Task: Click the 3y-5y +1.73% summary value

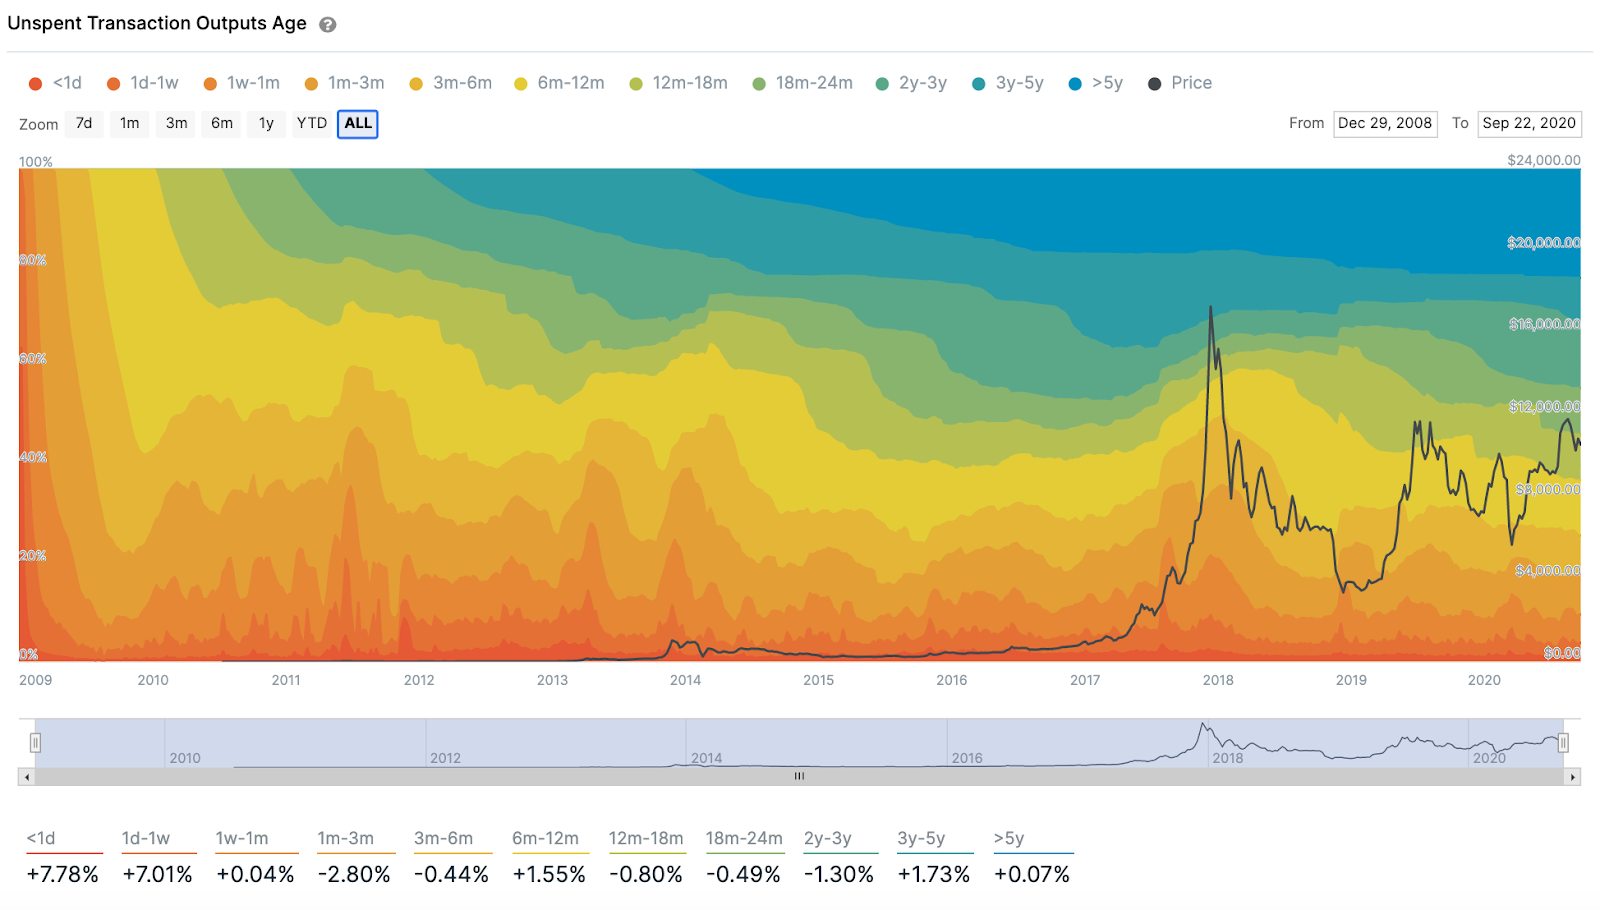Action: (934, 875)
